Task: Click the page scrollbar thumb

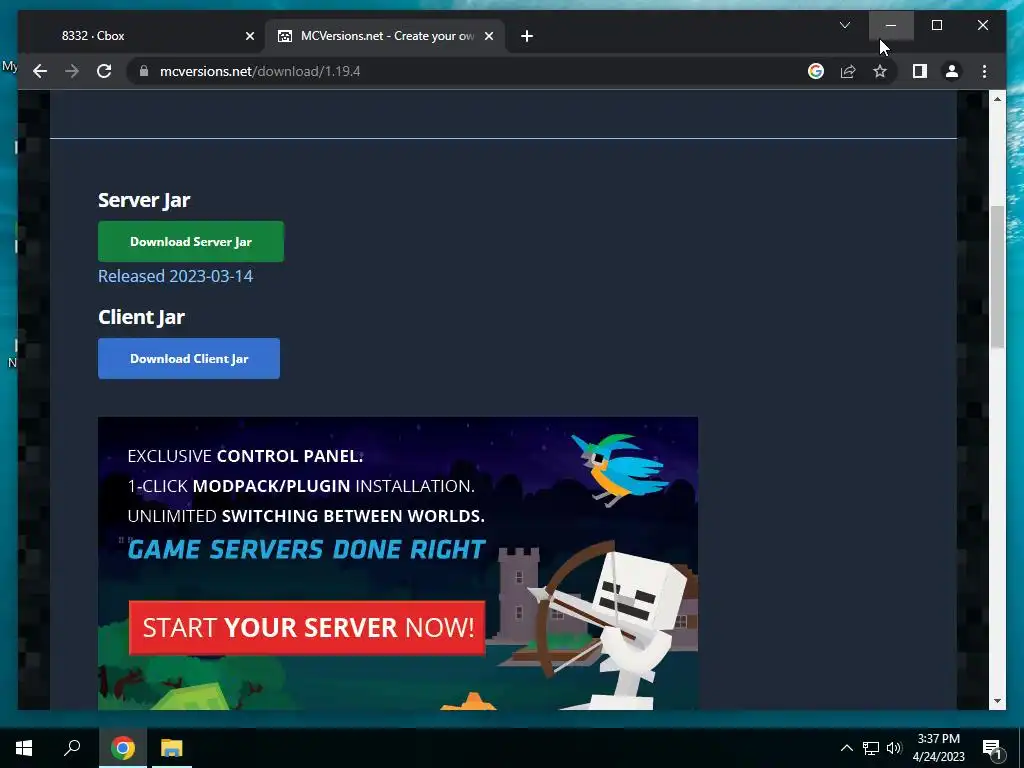Action: 997,277
